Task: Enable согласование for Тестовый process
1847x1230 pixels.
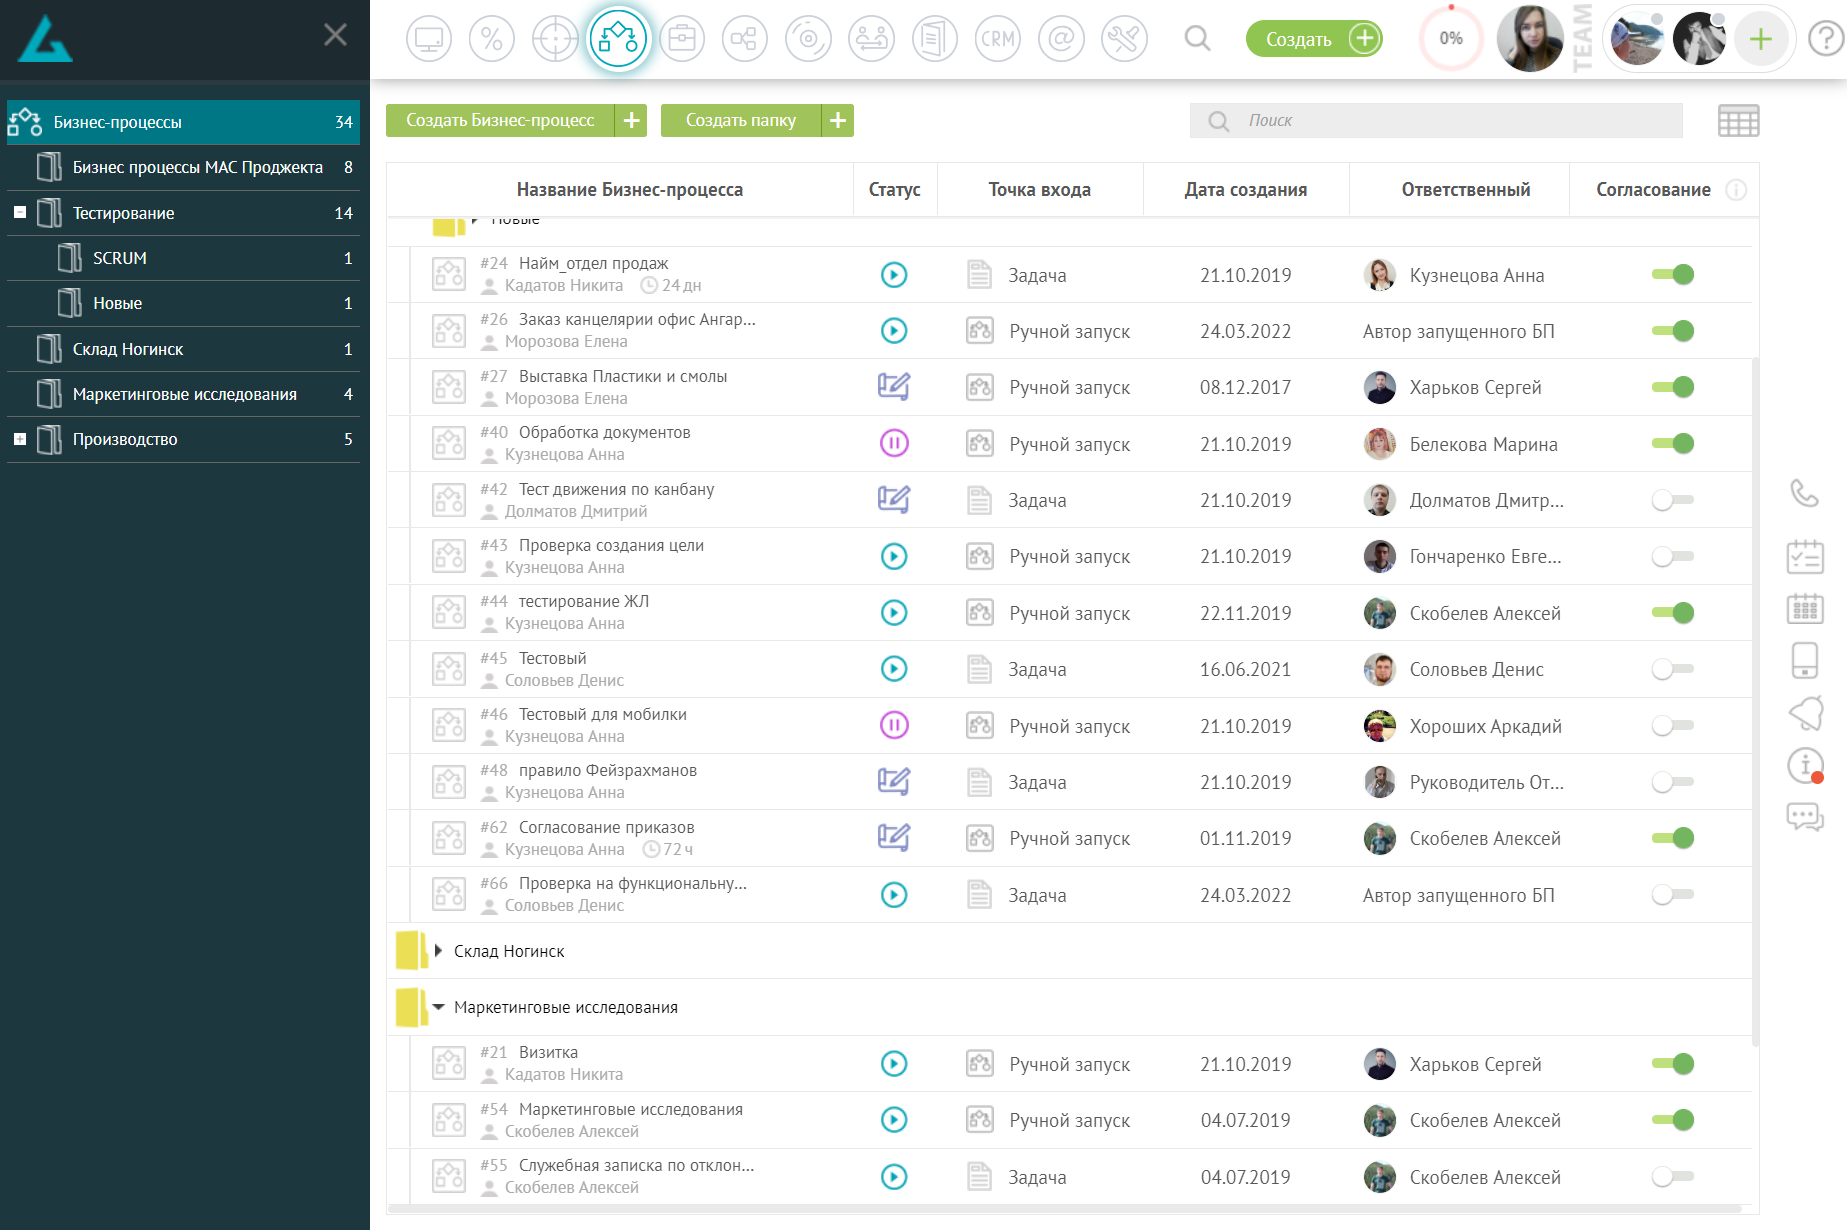Action: (1672, 669)
